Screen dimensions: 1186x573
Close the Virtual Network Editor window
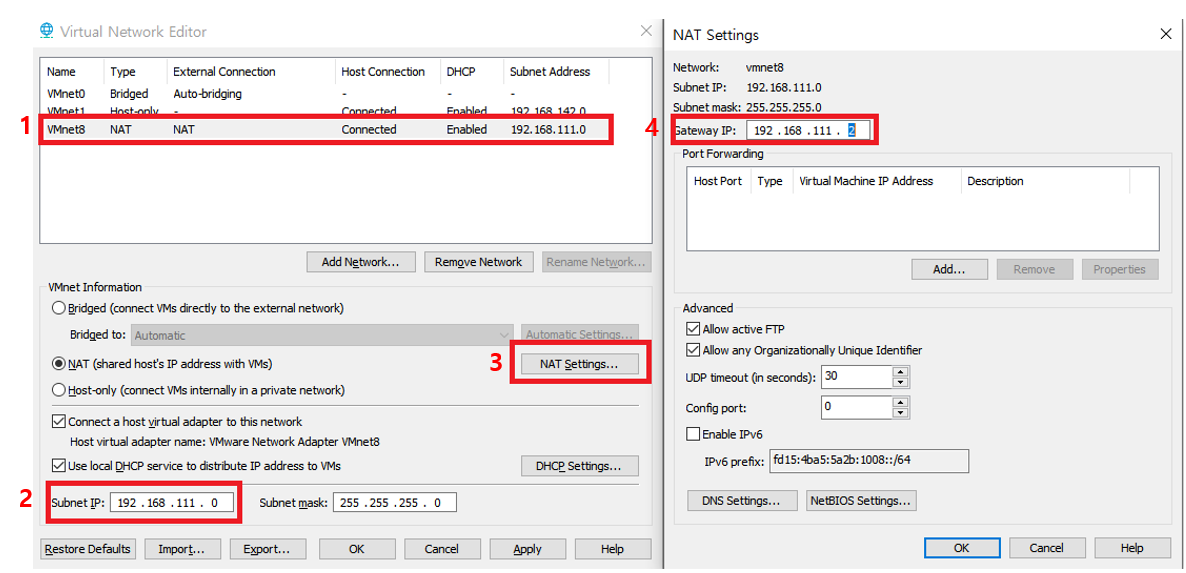click(646, 31)
